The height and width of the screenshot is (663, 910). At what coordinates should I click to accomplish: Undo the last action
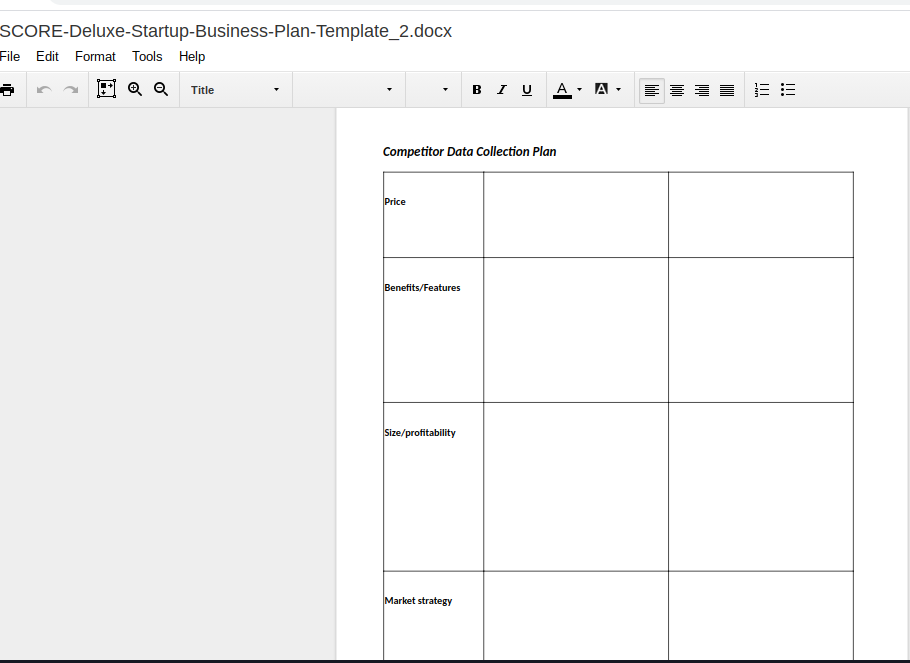43,89
